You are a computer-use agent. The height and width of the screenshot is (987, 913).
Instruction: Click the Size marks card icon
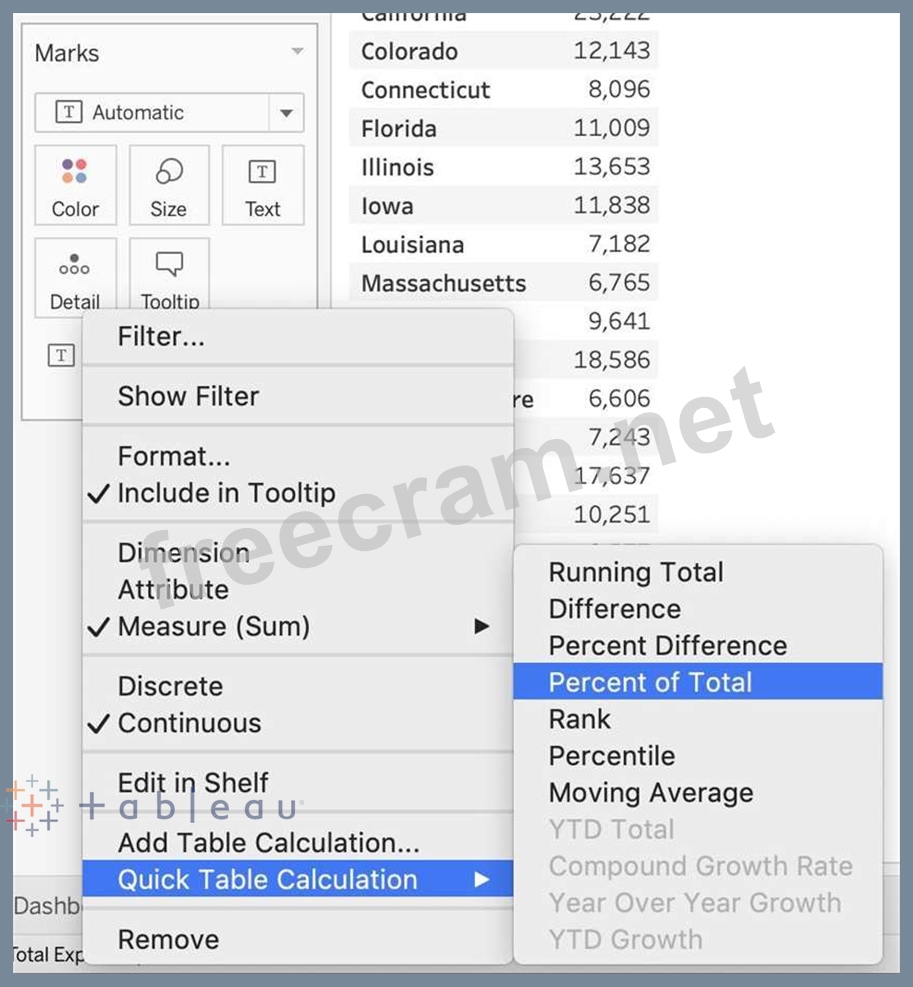[168, 186]
